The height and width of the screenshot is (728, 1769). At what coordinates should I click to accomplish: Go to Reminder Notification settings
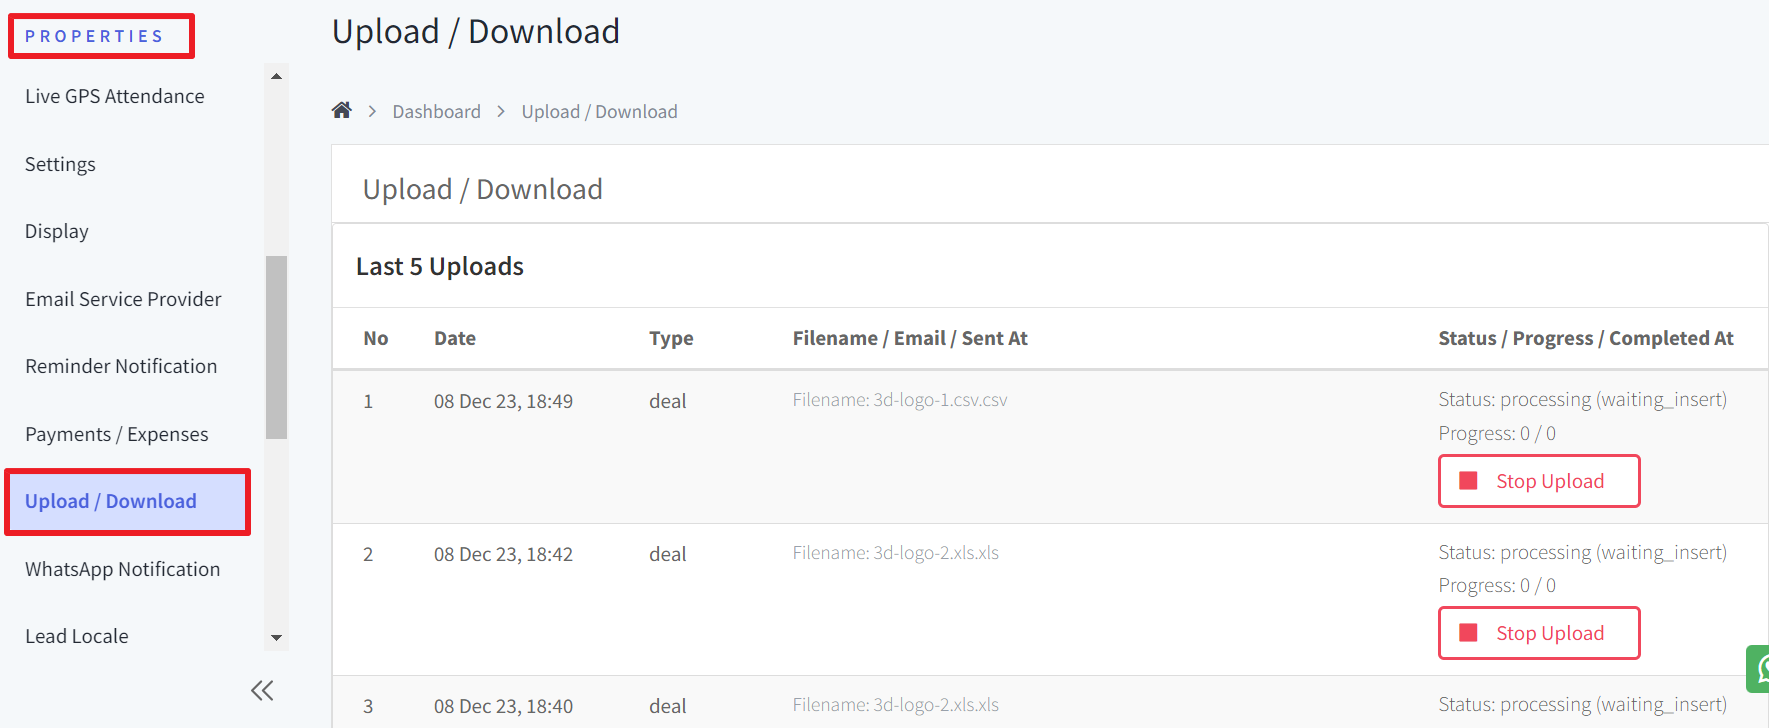121,366
